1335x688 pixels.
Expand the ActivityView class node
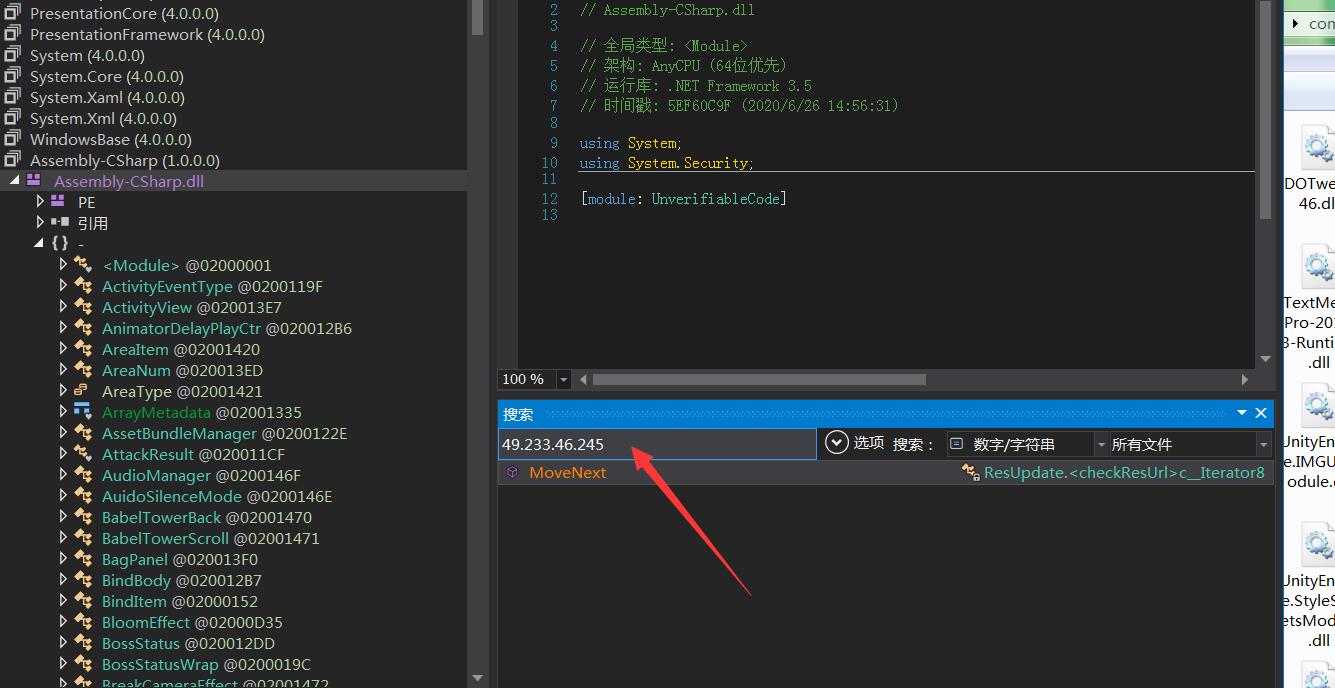[63, 307]
